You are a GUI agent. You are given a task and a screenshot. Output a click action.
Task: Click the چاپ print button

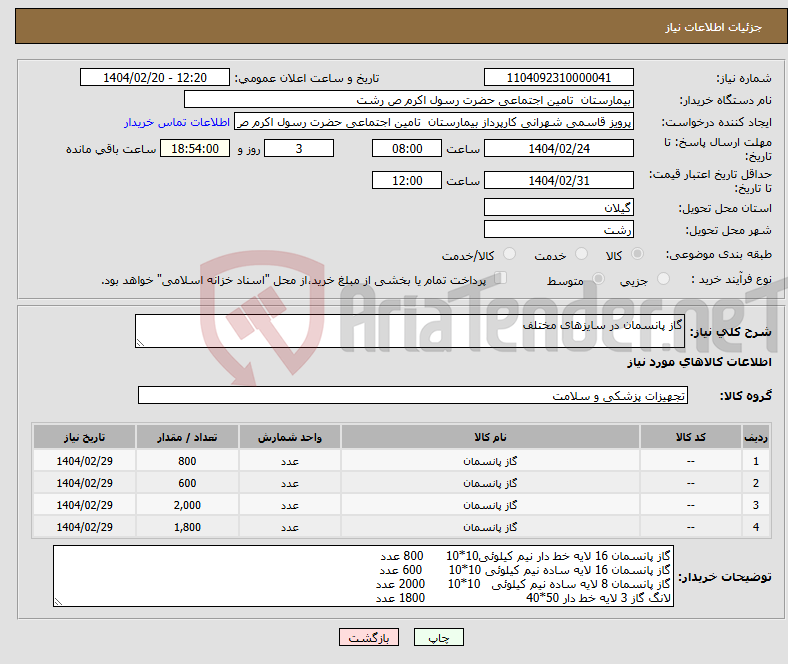[x=439, y=637]
